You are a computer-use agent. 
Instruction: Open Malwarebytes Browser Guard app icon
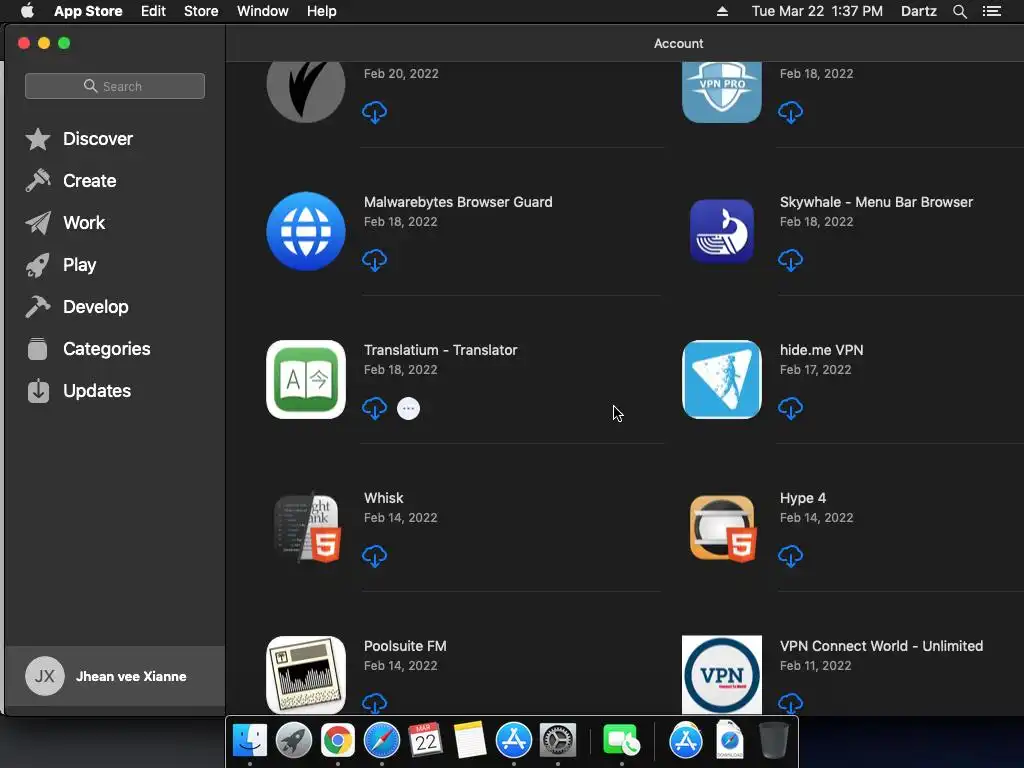(x=306, y=231)
